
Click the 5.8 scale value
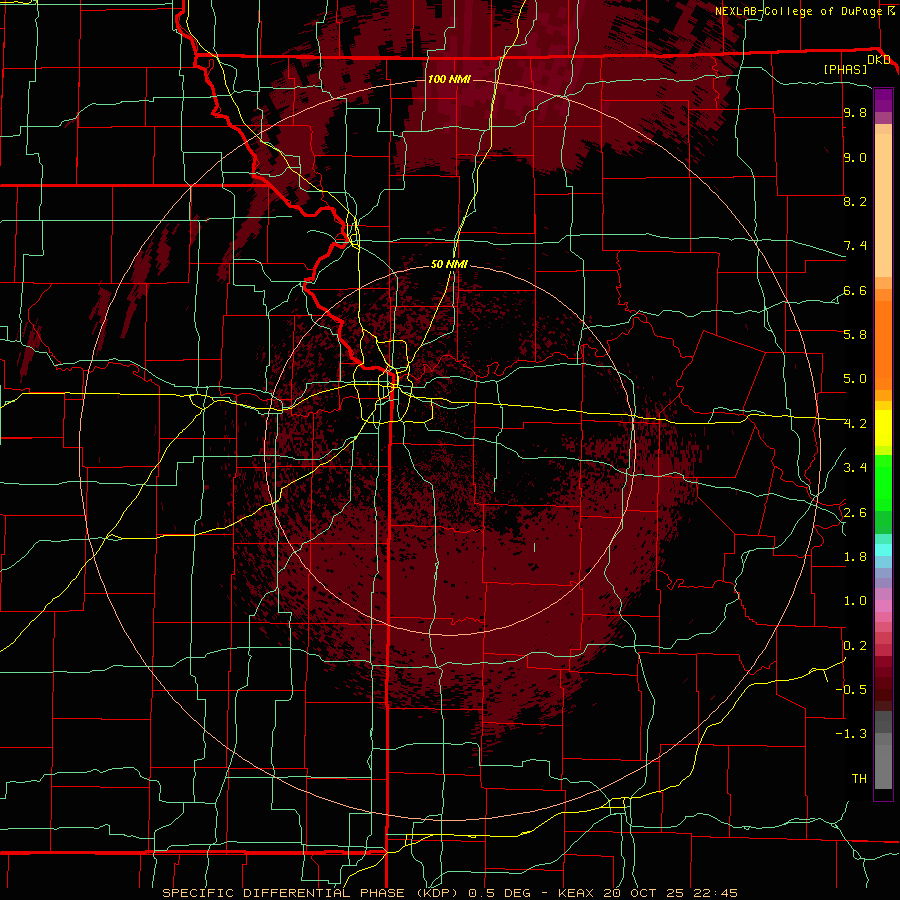pyautogui.click(x=855, y=335)
